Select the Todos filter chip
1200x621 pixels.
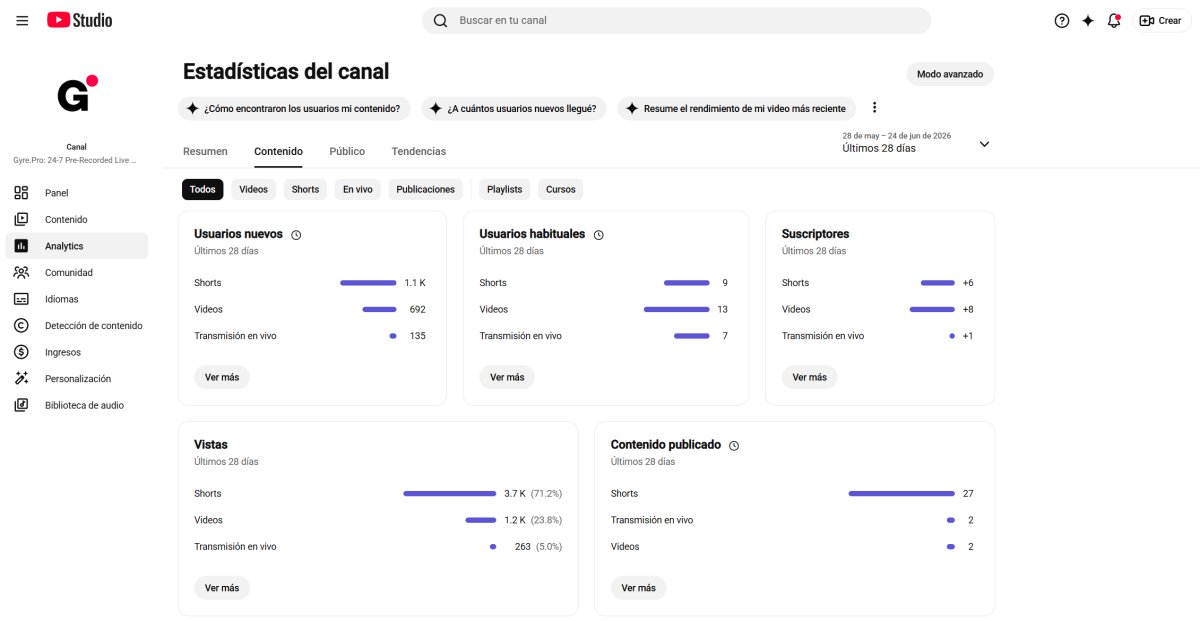click(x=202, y=189)
